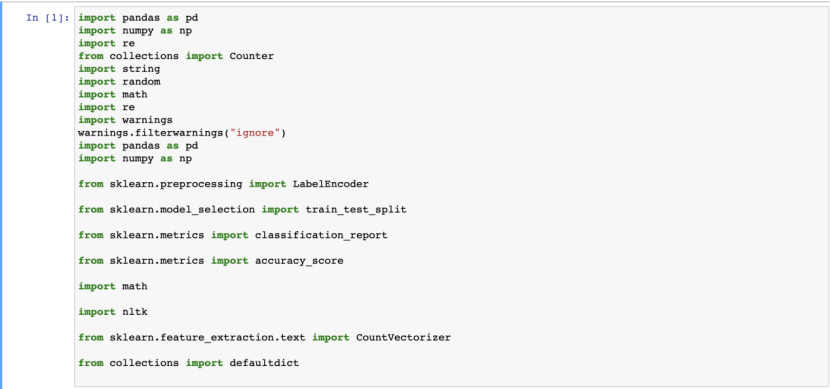830x389 pixels.
Task: Place cursor on the import nltk line
Action: 113,312
